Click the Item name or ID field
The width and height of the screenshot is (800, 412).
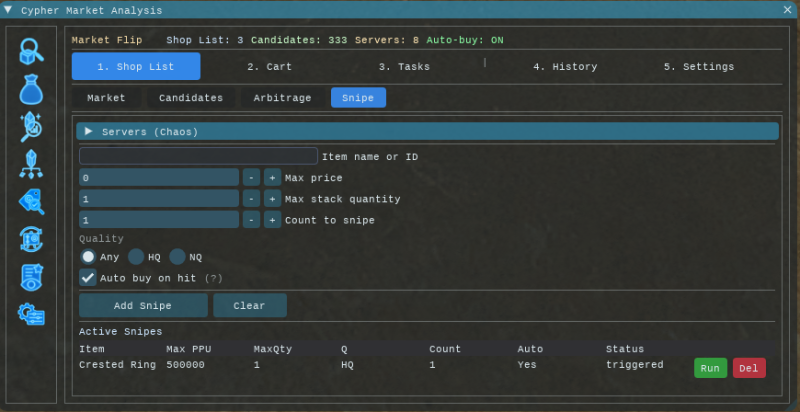198,156
